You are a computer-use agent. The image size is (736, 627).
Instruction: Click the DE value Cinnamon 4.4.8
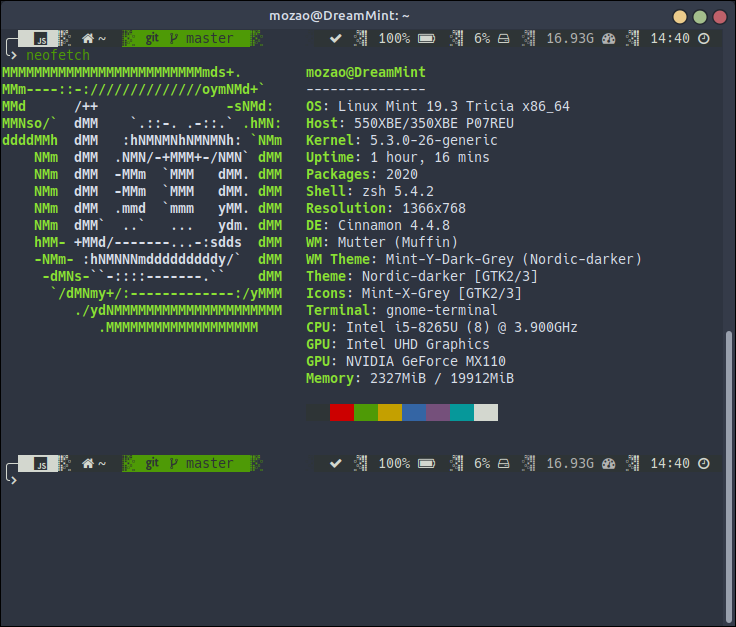coord(394,225)
